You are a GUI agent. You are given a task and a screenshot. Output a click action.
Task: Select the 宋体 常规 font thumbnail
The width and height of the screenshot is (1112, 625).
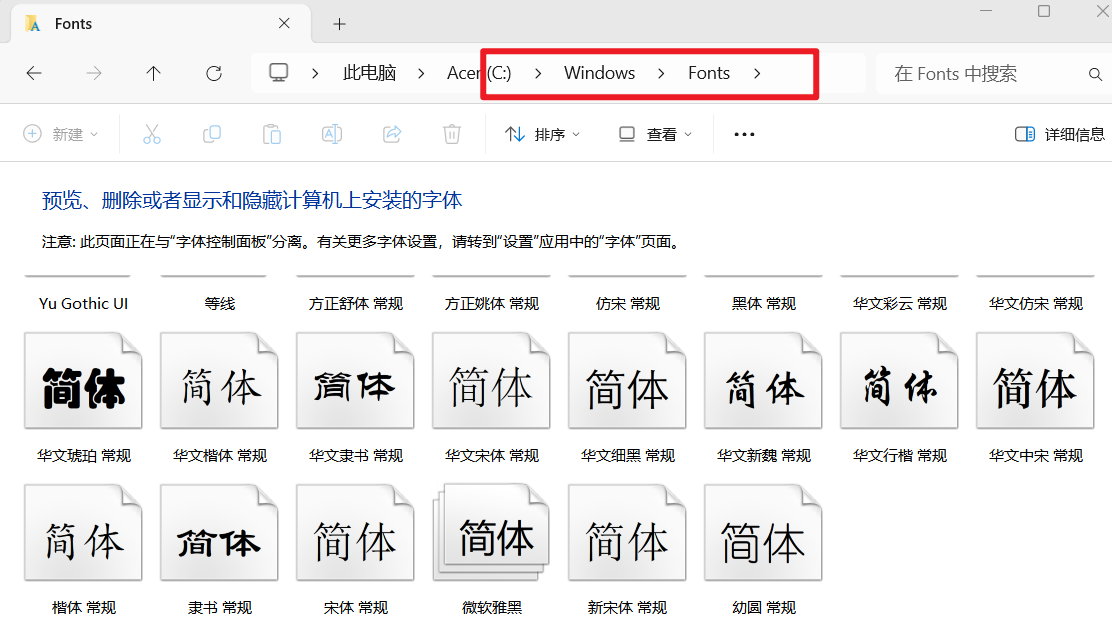pyautogui.click(x=355, y=533)
